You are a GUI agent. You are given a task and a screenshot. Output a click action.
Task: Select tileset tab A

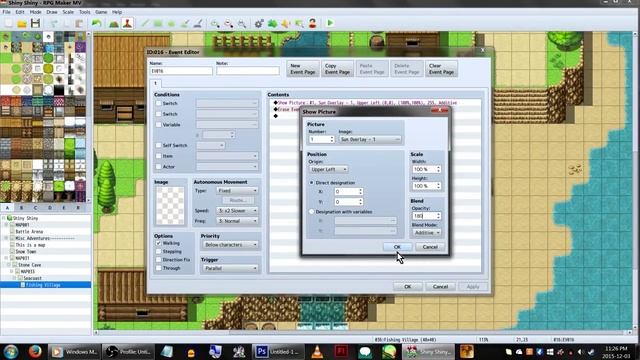pos(7,208)
